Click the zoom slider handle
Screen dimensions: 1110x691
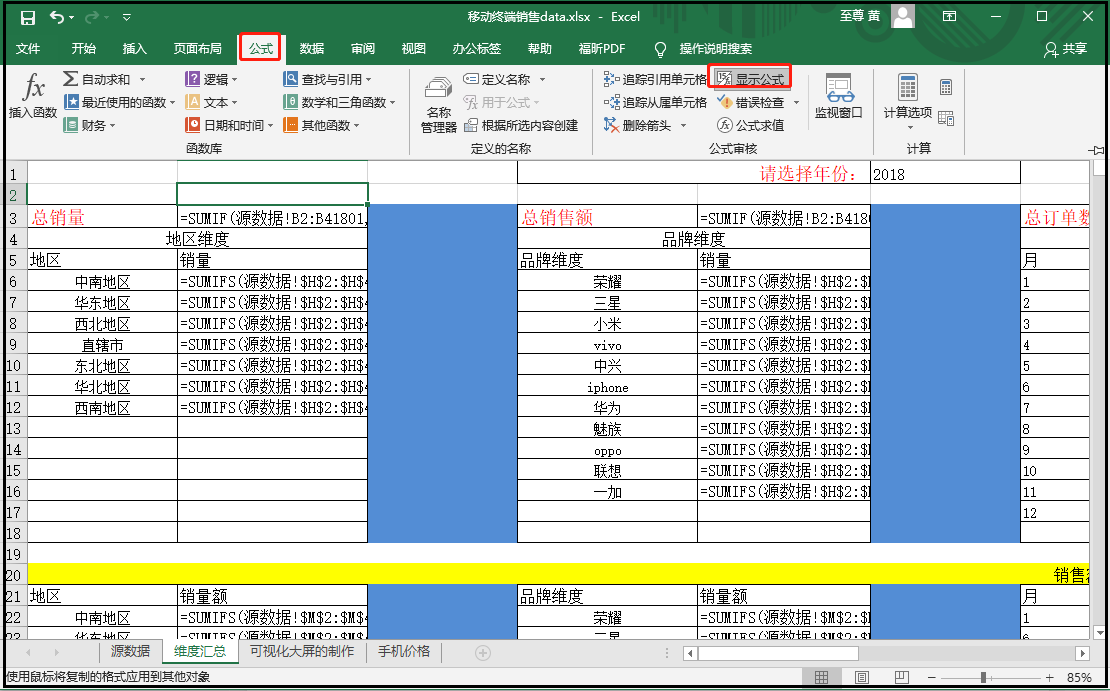click(x=983, y=678)
